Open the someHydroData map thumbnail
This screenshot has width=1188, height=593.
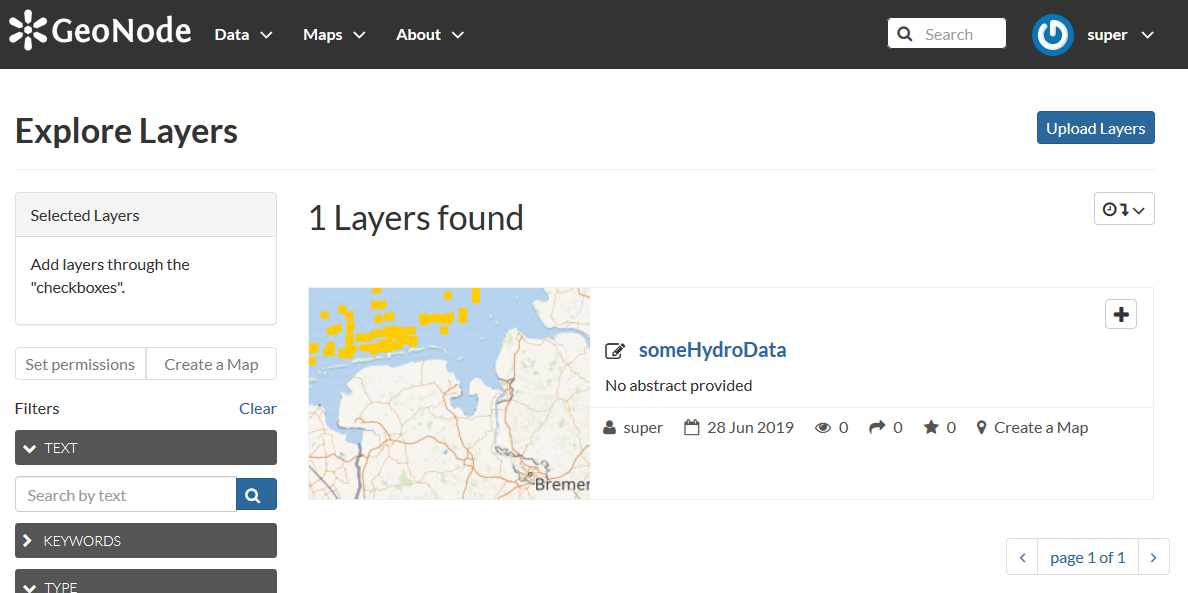click(x=449, y=393)
